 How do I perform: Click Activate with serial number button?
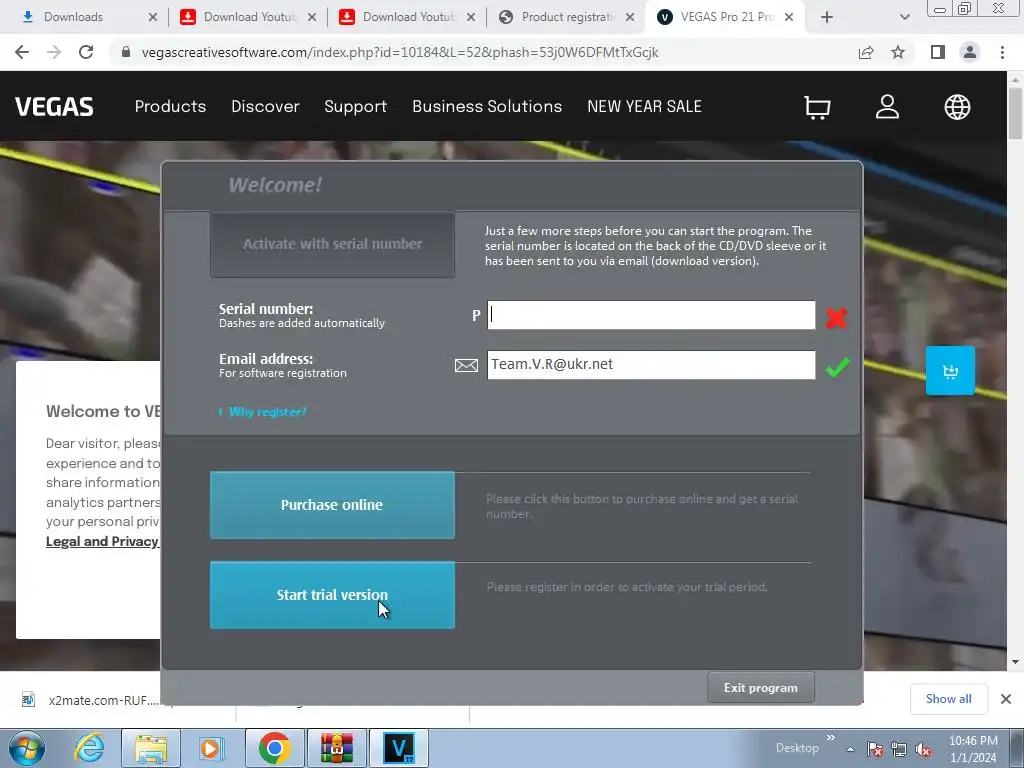(332, 244)
